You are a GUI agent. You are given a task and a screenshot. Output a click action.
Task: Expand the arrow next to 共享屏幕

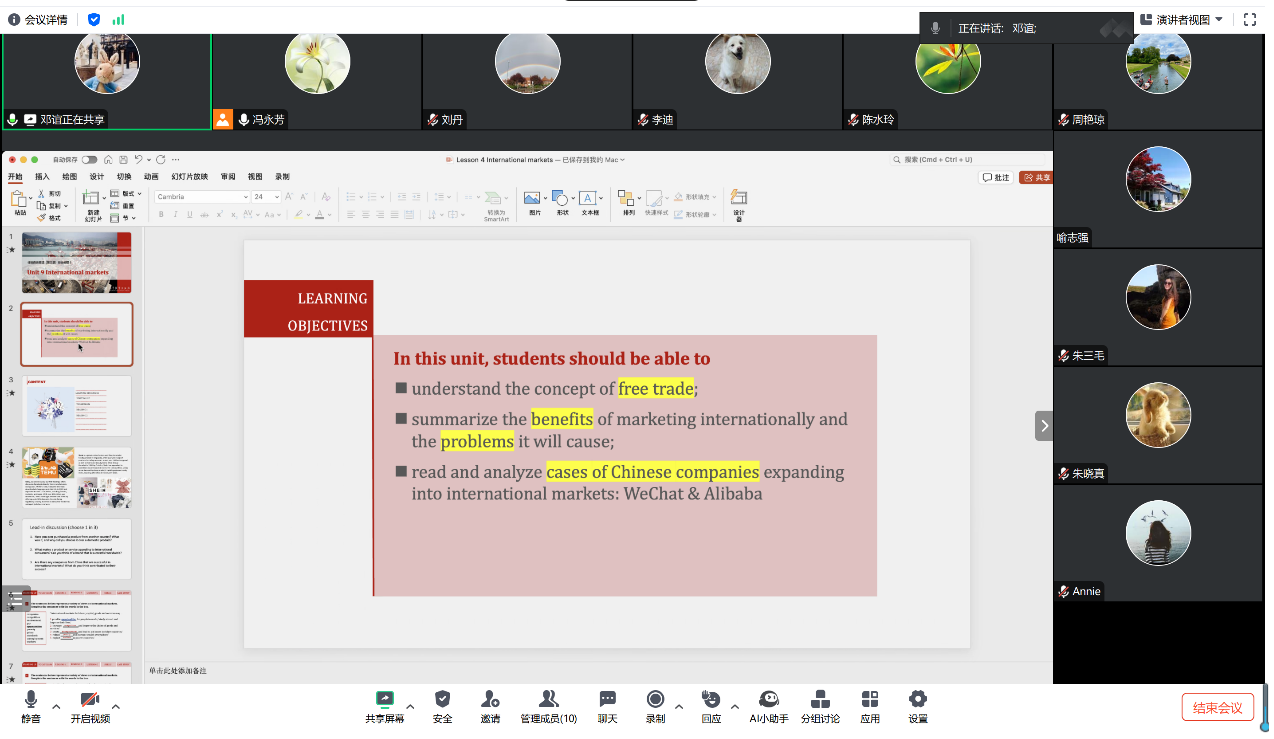410,706
